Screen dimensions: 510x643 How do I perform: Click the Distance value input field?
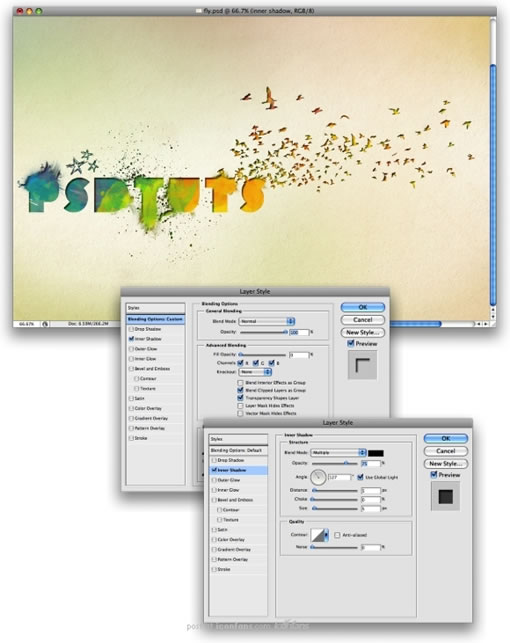coord(371,490)
